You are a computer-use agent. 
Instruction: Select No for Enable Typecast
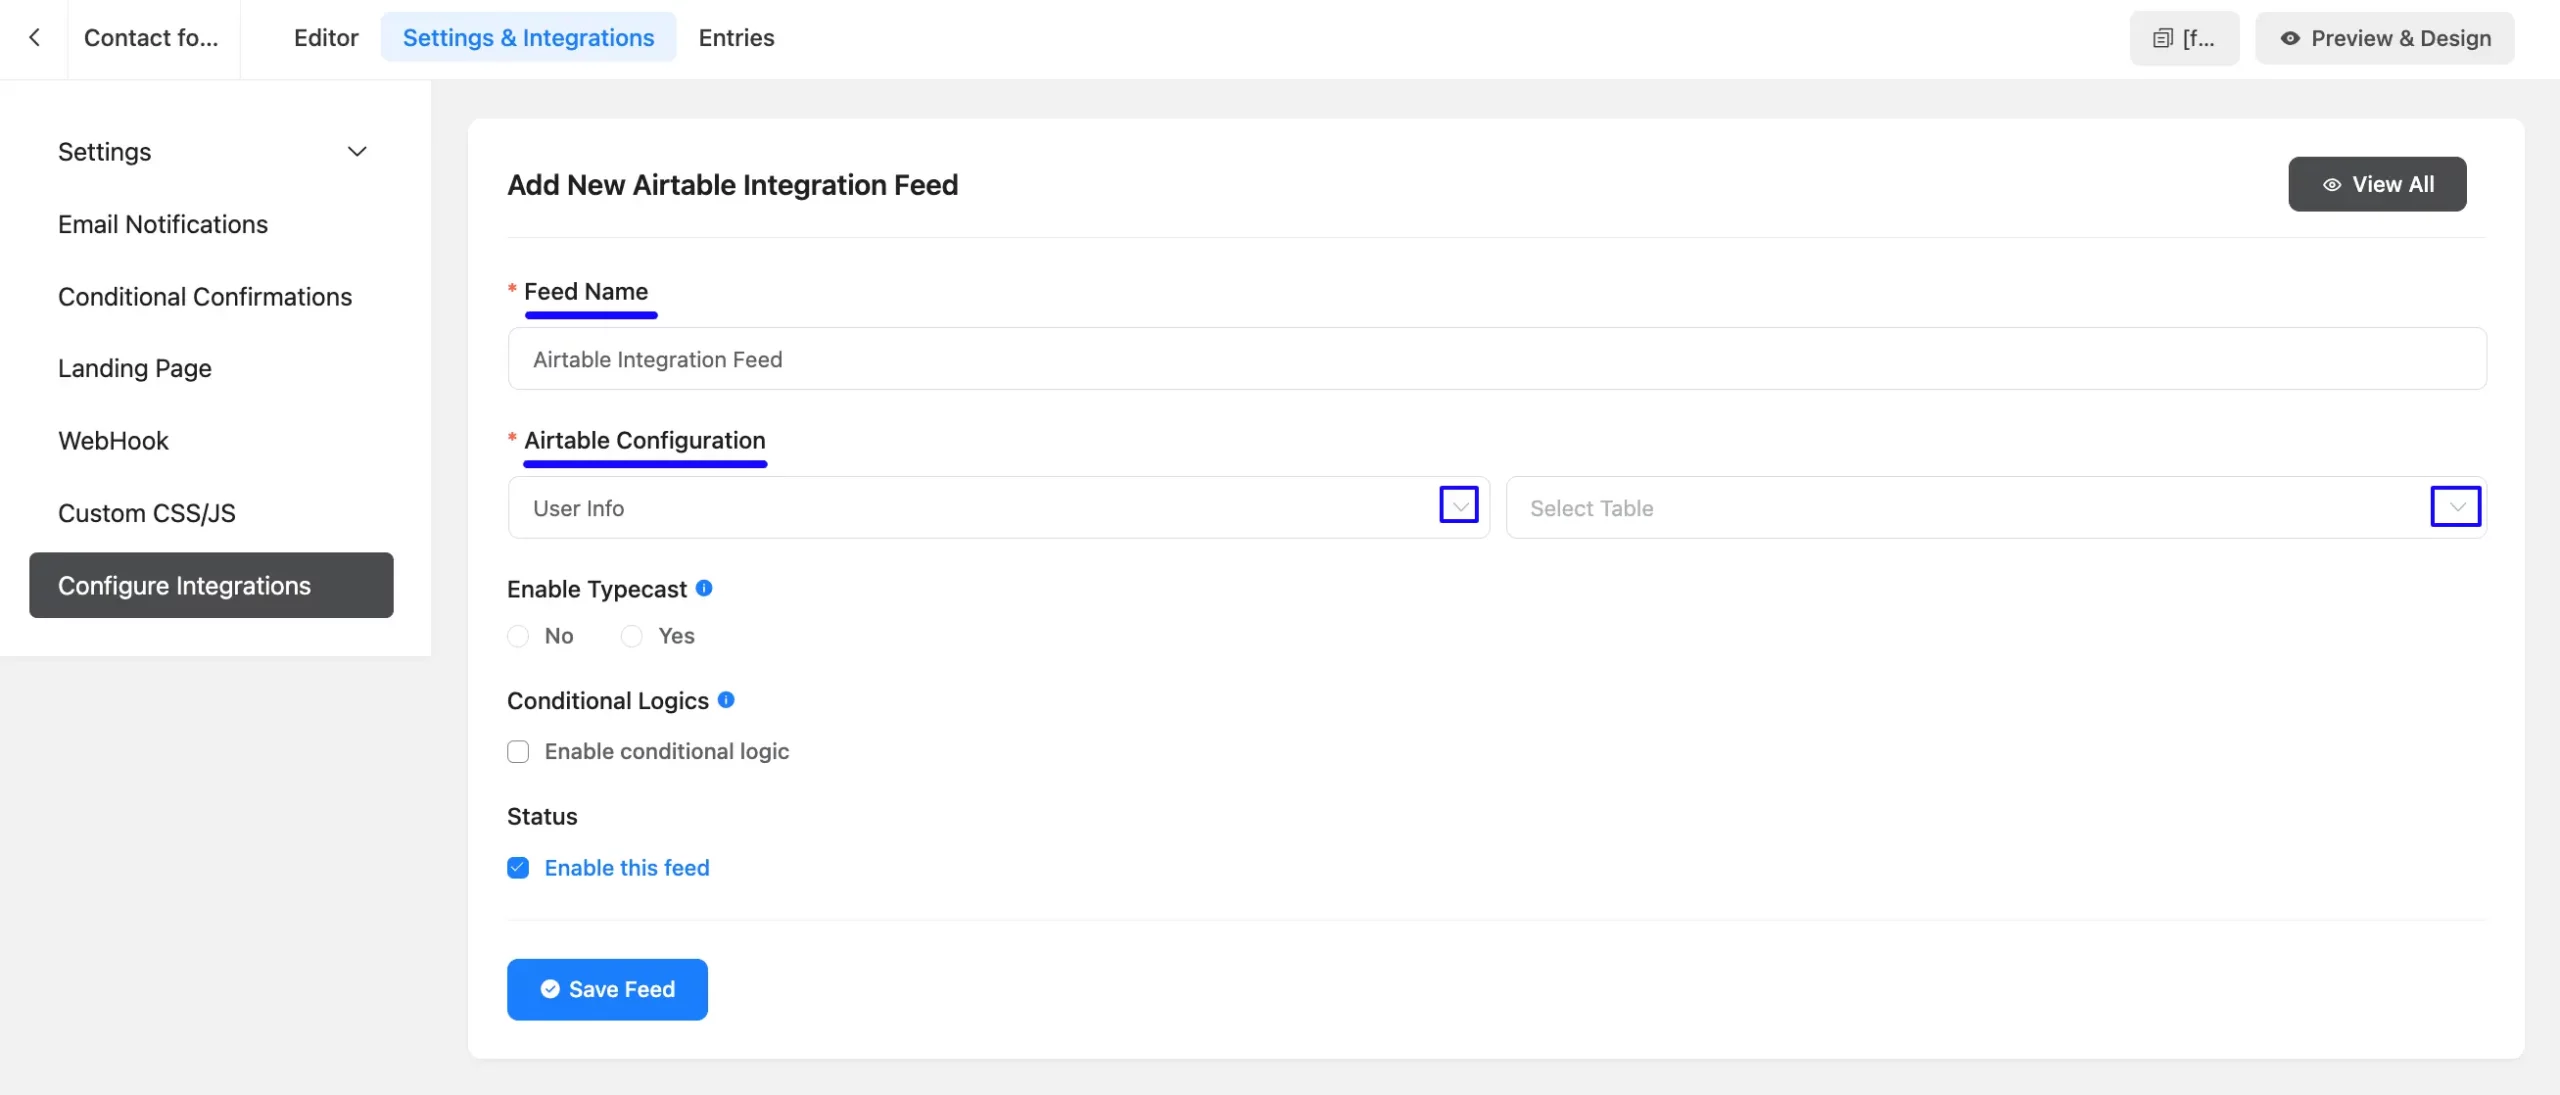coord(518,636)
